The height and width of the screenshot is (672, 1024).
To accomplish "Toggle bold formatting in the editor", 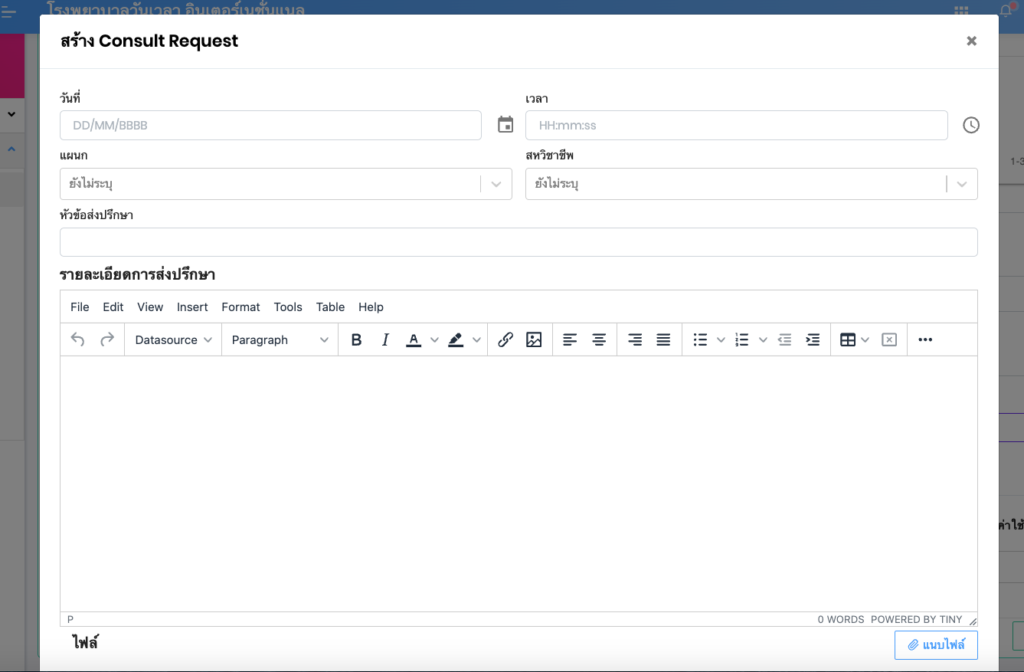I will coord(356,340).
